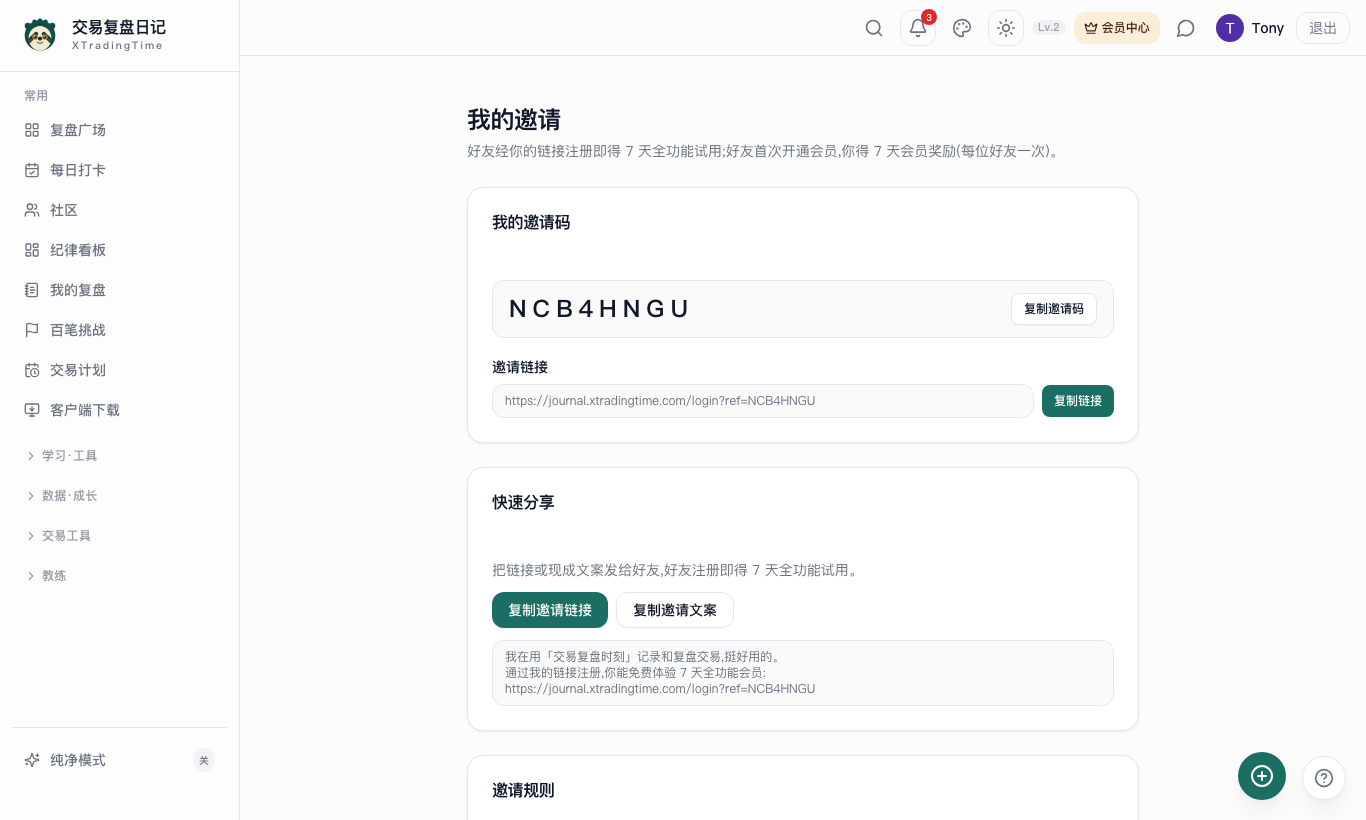This screenshot has height=820, width=1366.
Task: Click the purple T avatar
Action: tap(1230, 28)
